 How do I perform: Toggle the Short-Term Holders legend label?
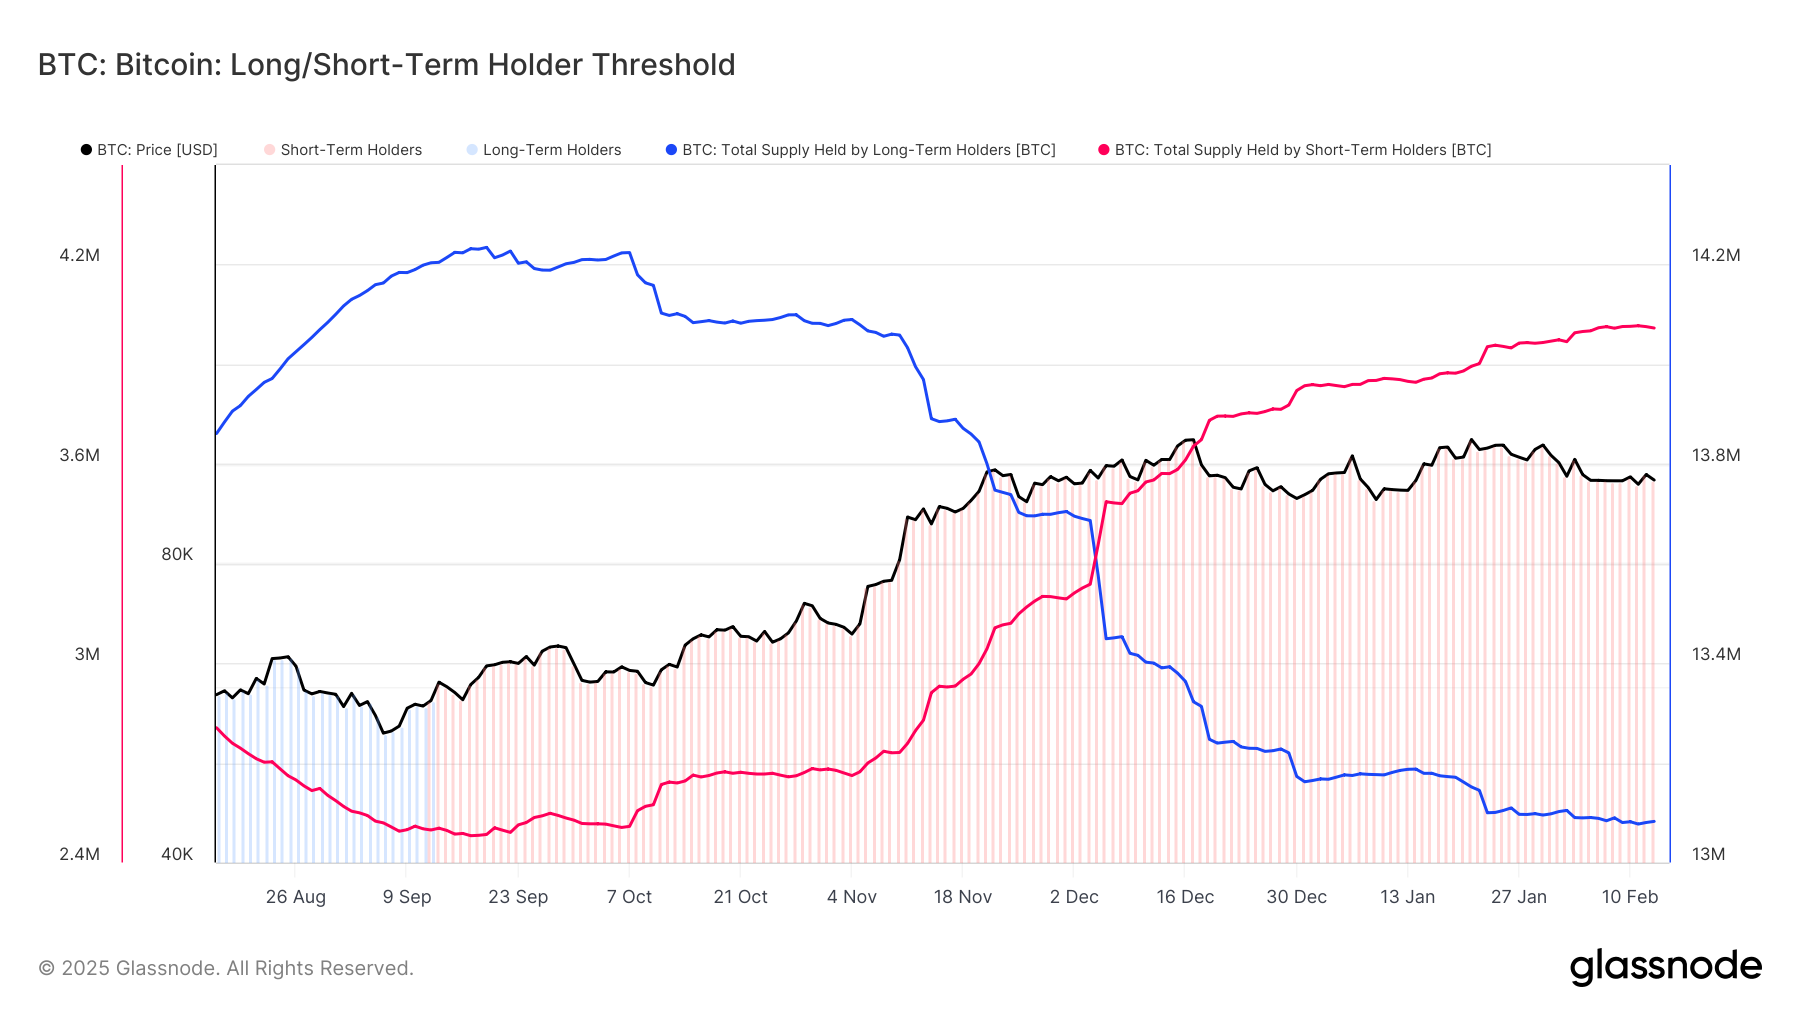click(x=351, y=150)
